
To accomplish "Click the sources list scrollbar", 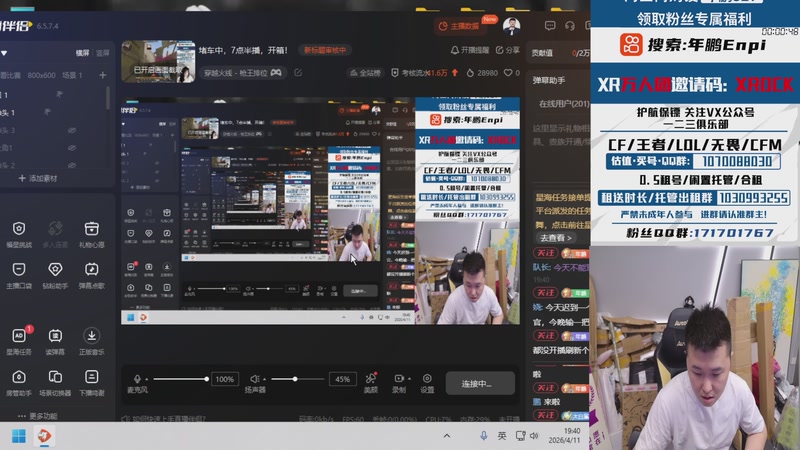I will (108, 97).
